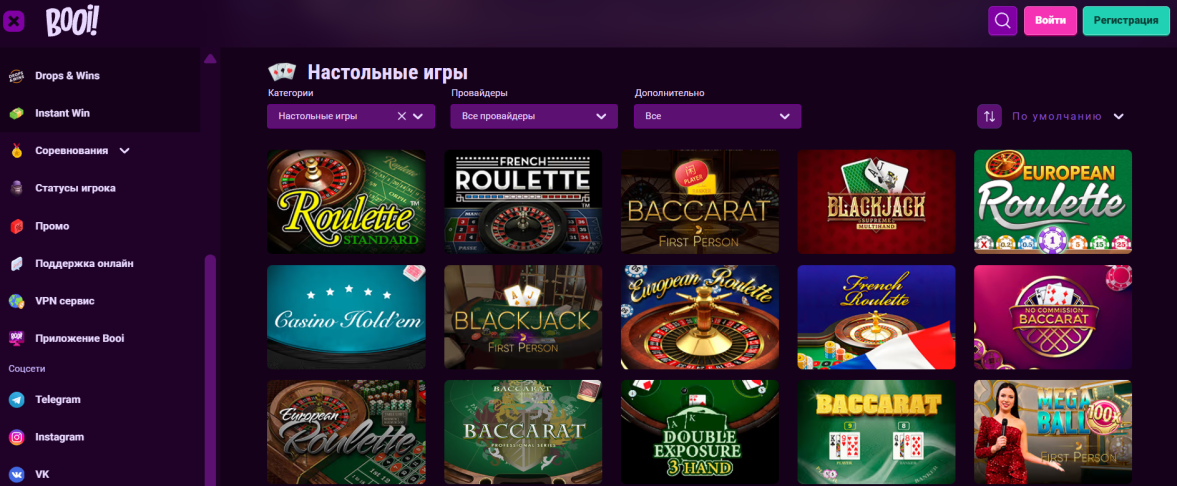Image resolution: width=1177 pixels, height=486 pixels.
Task: Open Drops & Wins menu item
Action: 67,76
